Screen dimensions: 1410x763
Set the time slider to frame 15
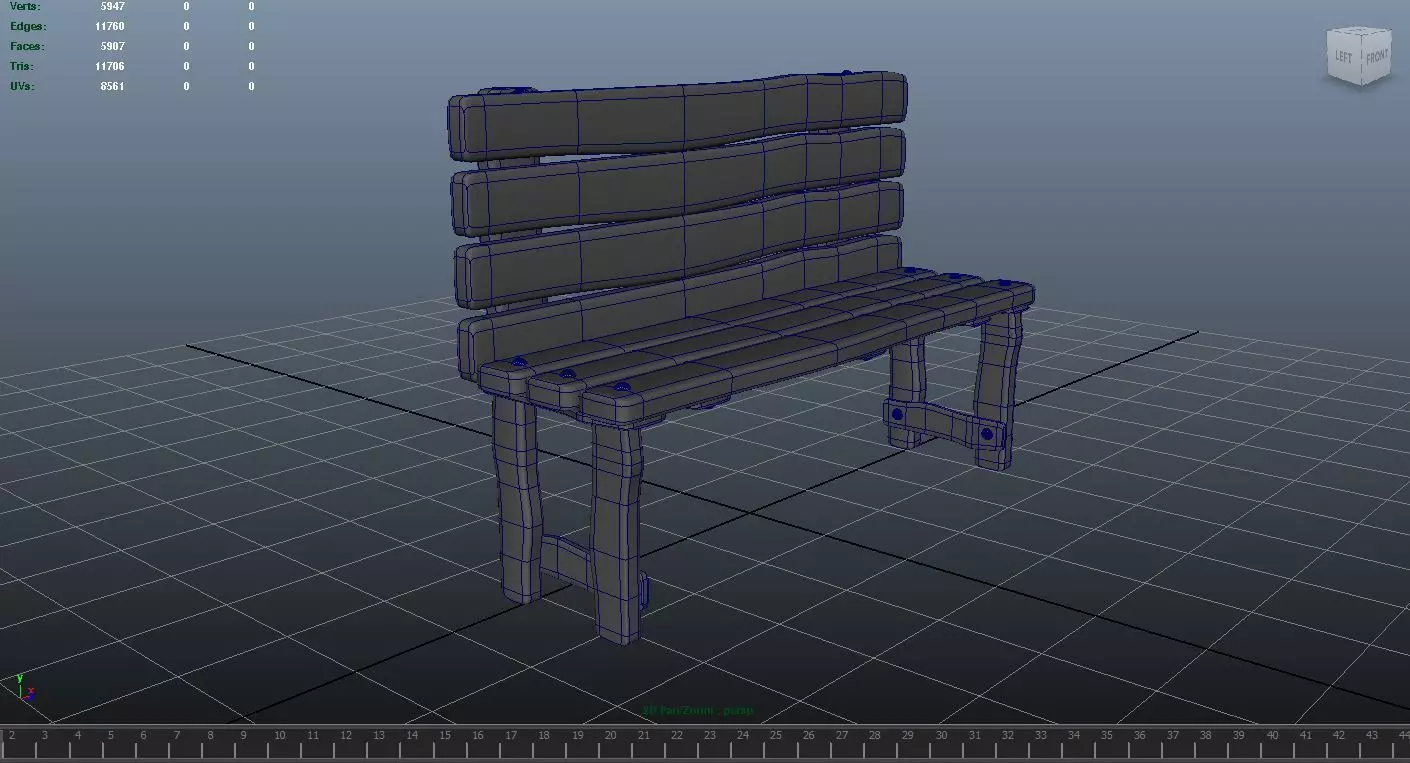tap(445, 736)
